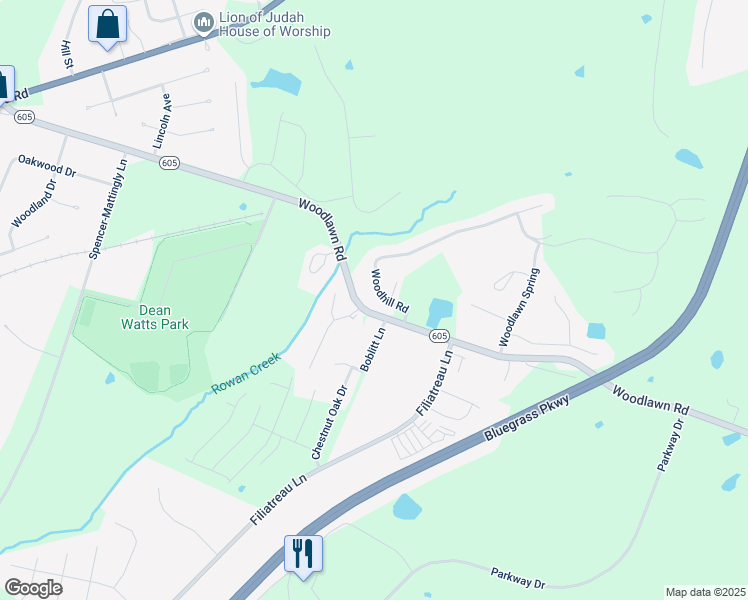Select the Dean Watts Park label
The image size is (748, 600).
point(155,318)
